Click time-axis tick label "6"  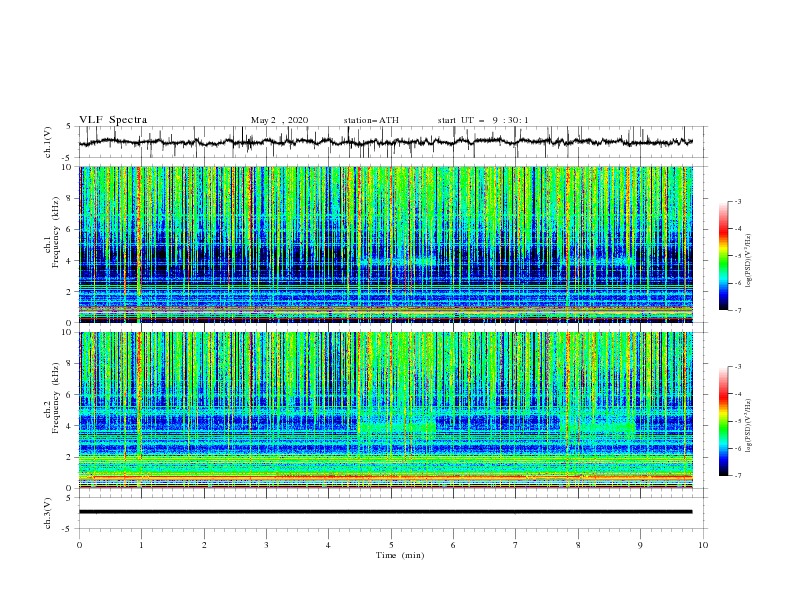click(x=453, y=545)
